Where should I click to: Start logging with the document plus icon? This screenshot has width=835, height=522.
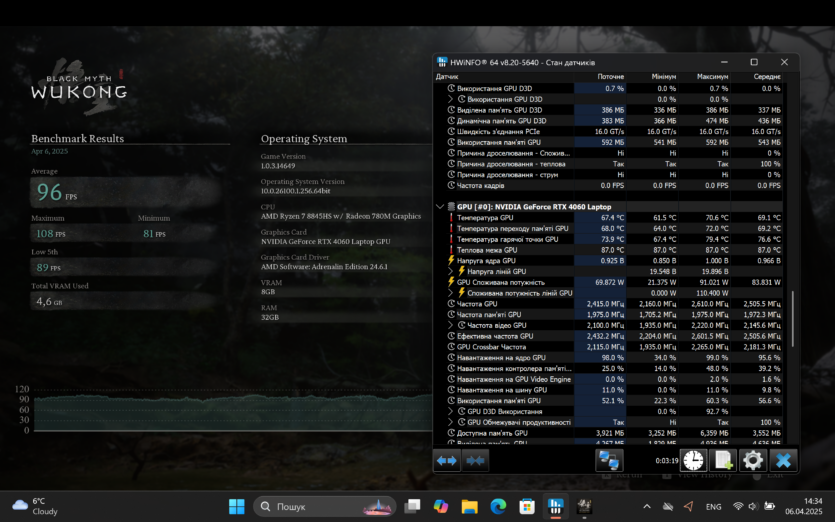pyautogui.click(x=723, y=460)
